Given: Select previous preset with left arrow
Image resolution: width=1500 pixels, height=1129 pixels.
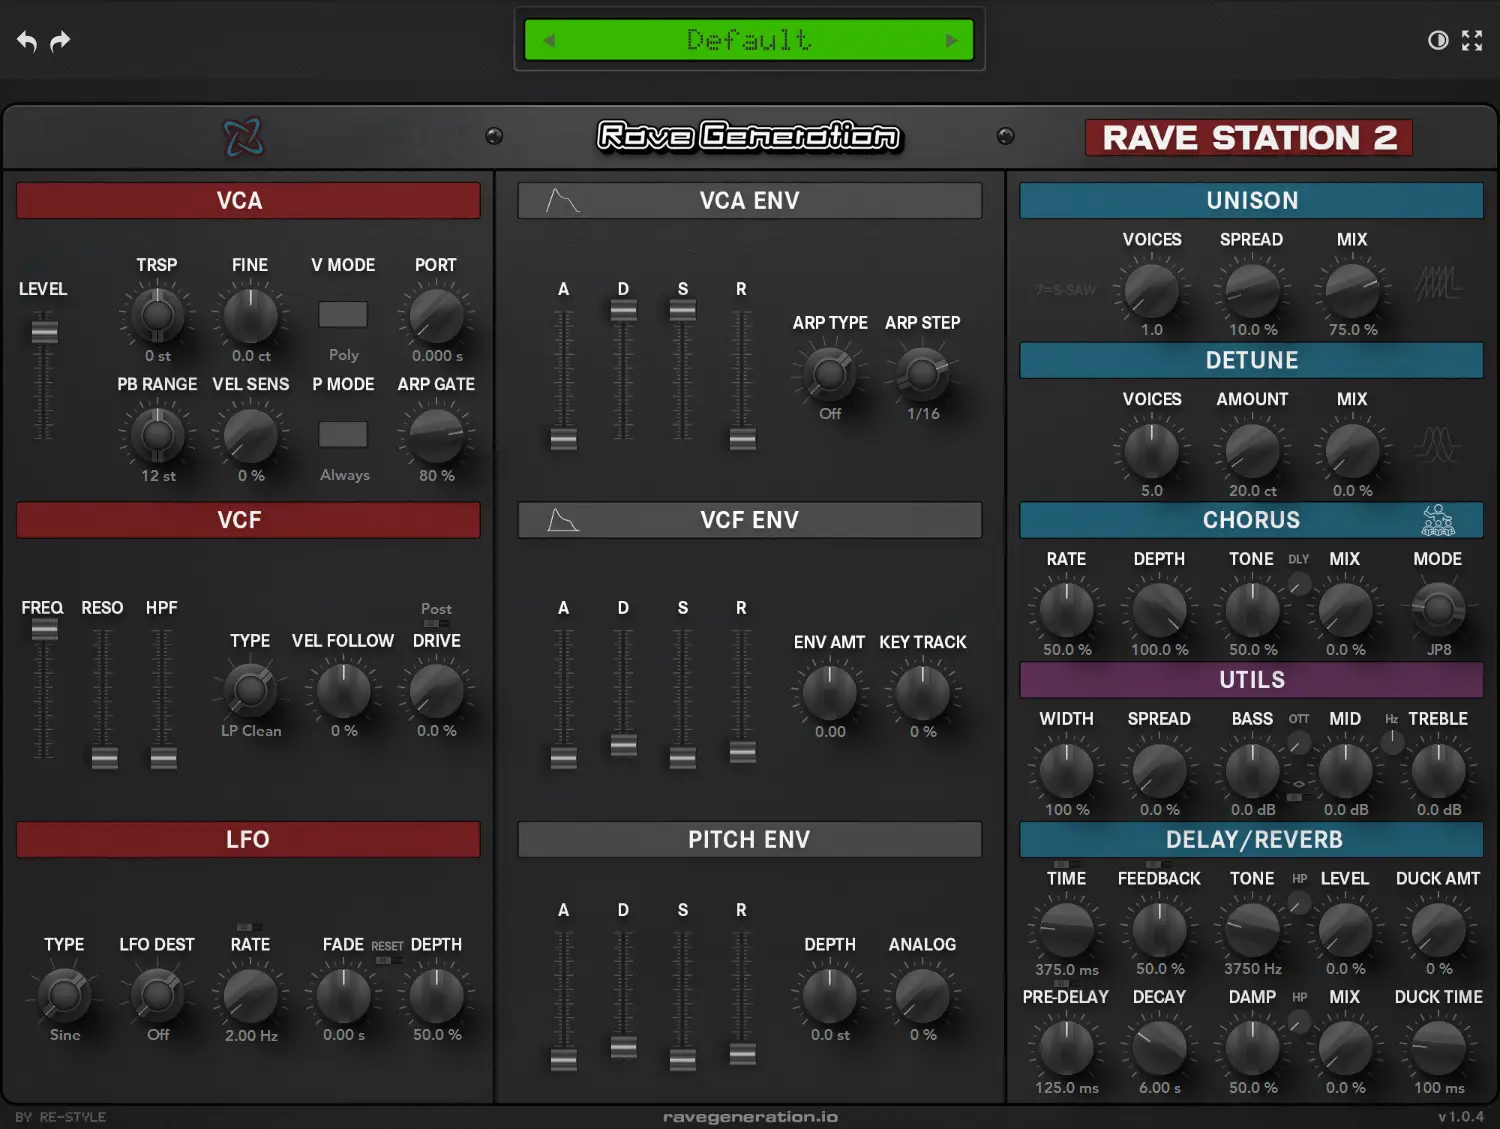Looking at the screenshot, I should click(548, 40).
